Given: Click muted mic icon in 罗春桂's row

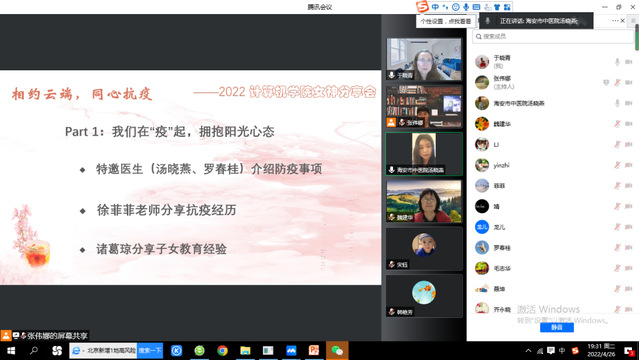Looking at the screenshot, I should (617, 247).
